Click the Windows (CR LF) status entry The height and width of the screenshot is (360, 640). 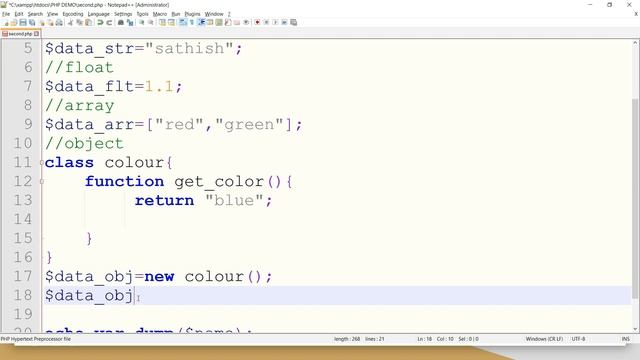544,339
